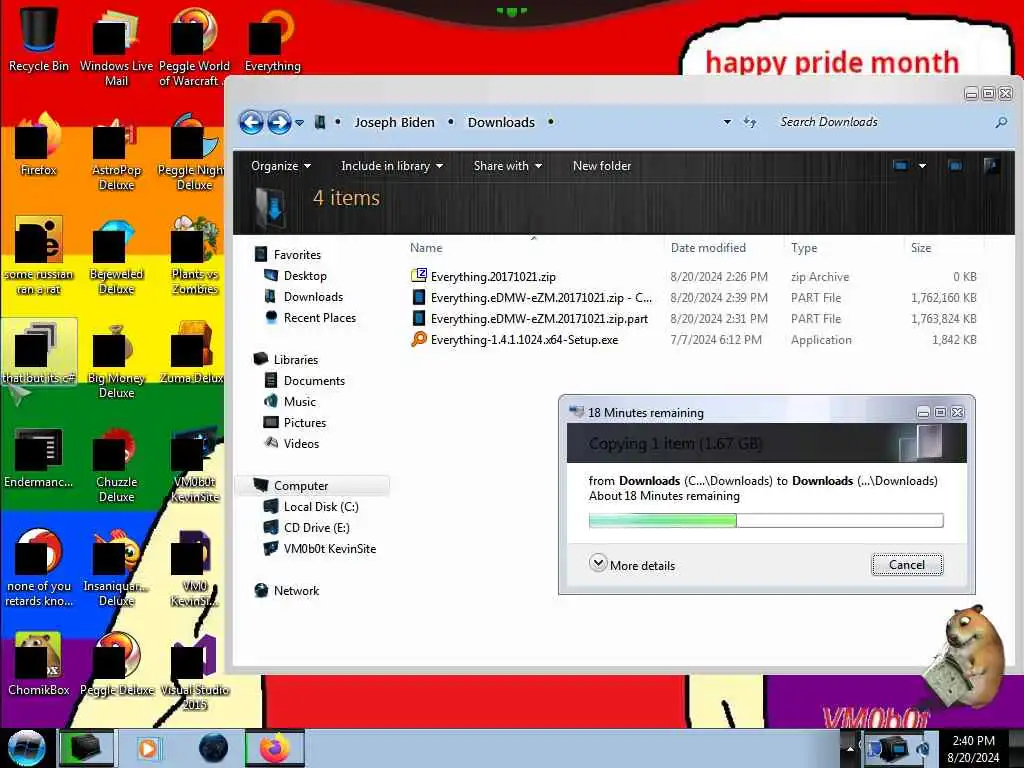Click the Change your view icon
The width and height of the screenshot is (1024, 768).
pos(900,166)
